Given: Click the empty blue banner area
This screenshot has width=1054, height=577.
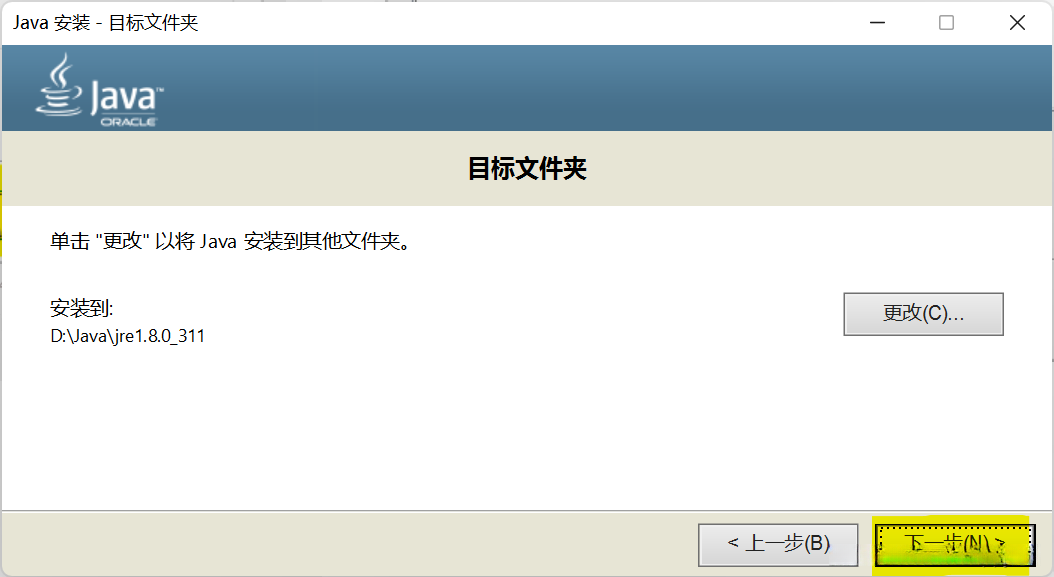Looking at the screenshot, I should (605, 87).
